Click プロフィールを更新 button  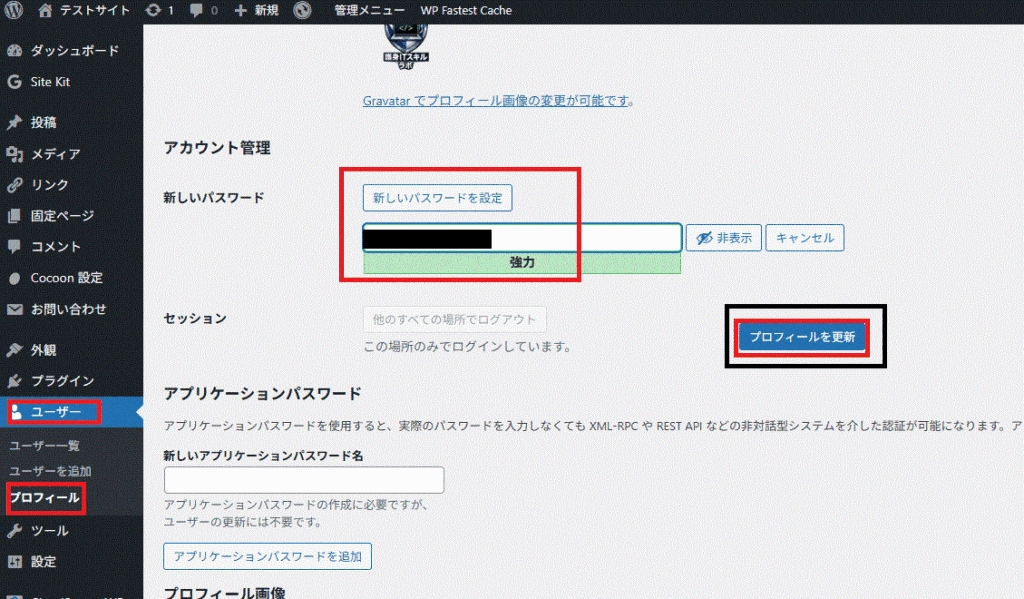802,337
